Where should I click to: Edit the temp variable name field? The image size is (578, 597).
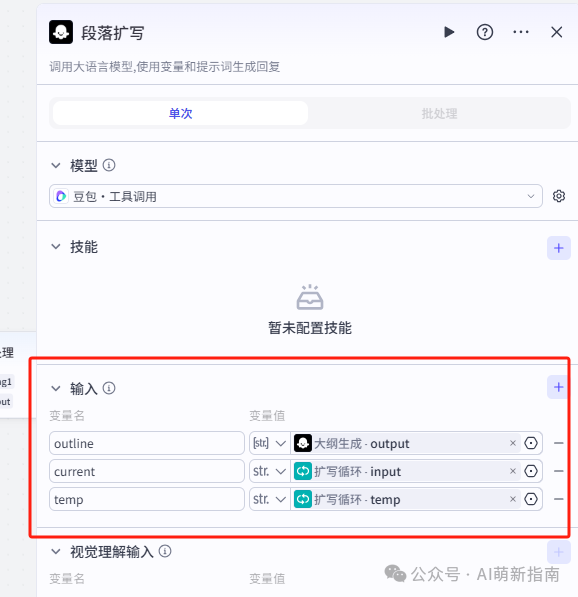(147, 499)
